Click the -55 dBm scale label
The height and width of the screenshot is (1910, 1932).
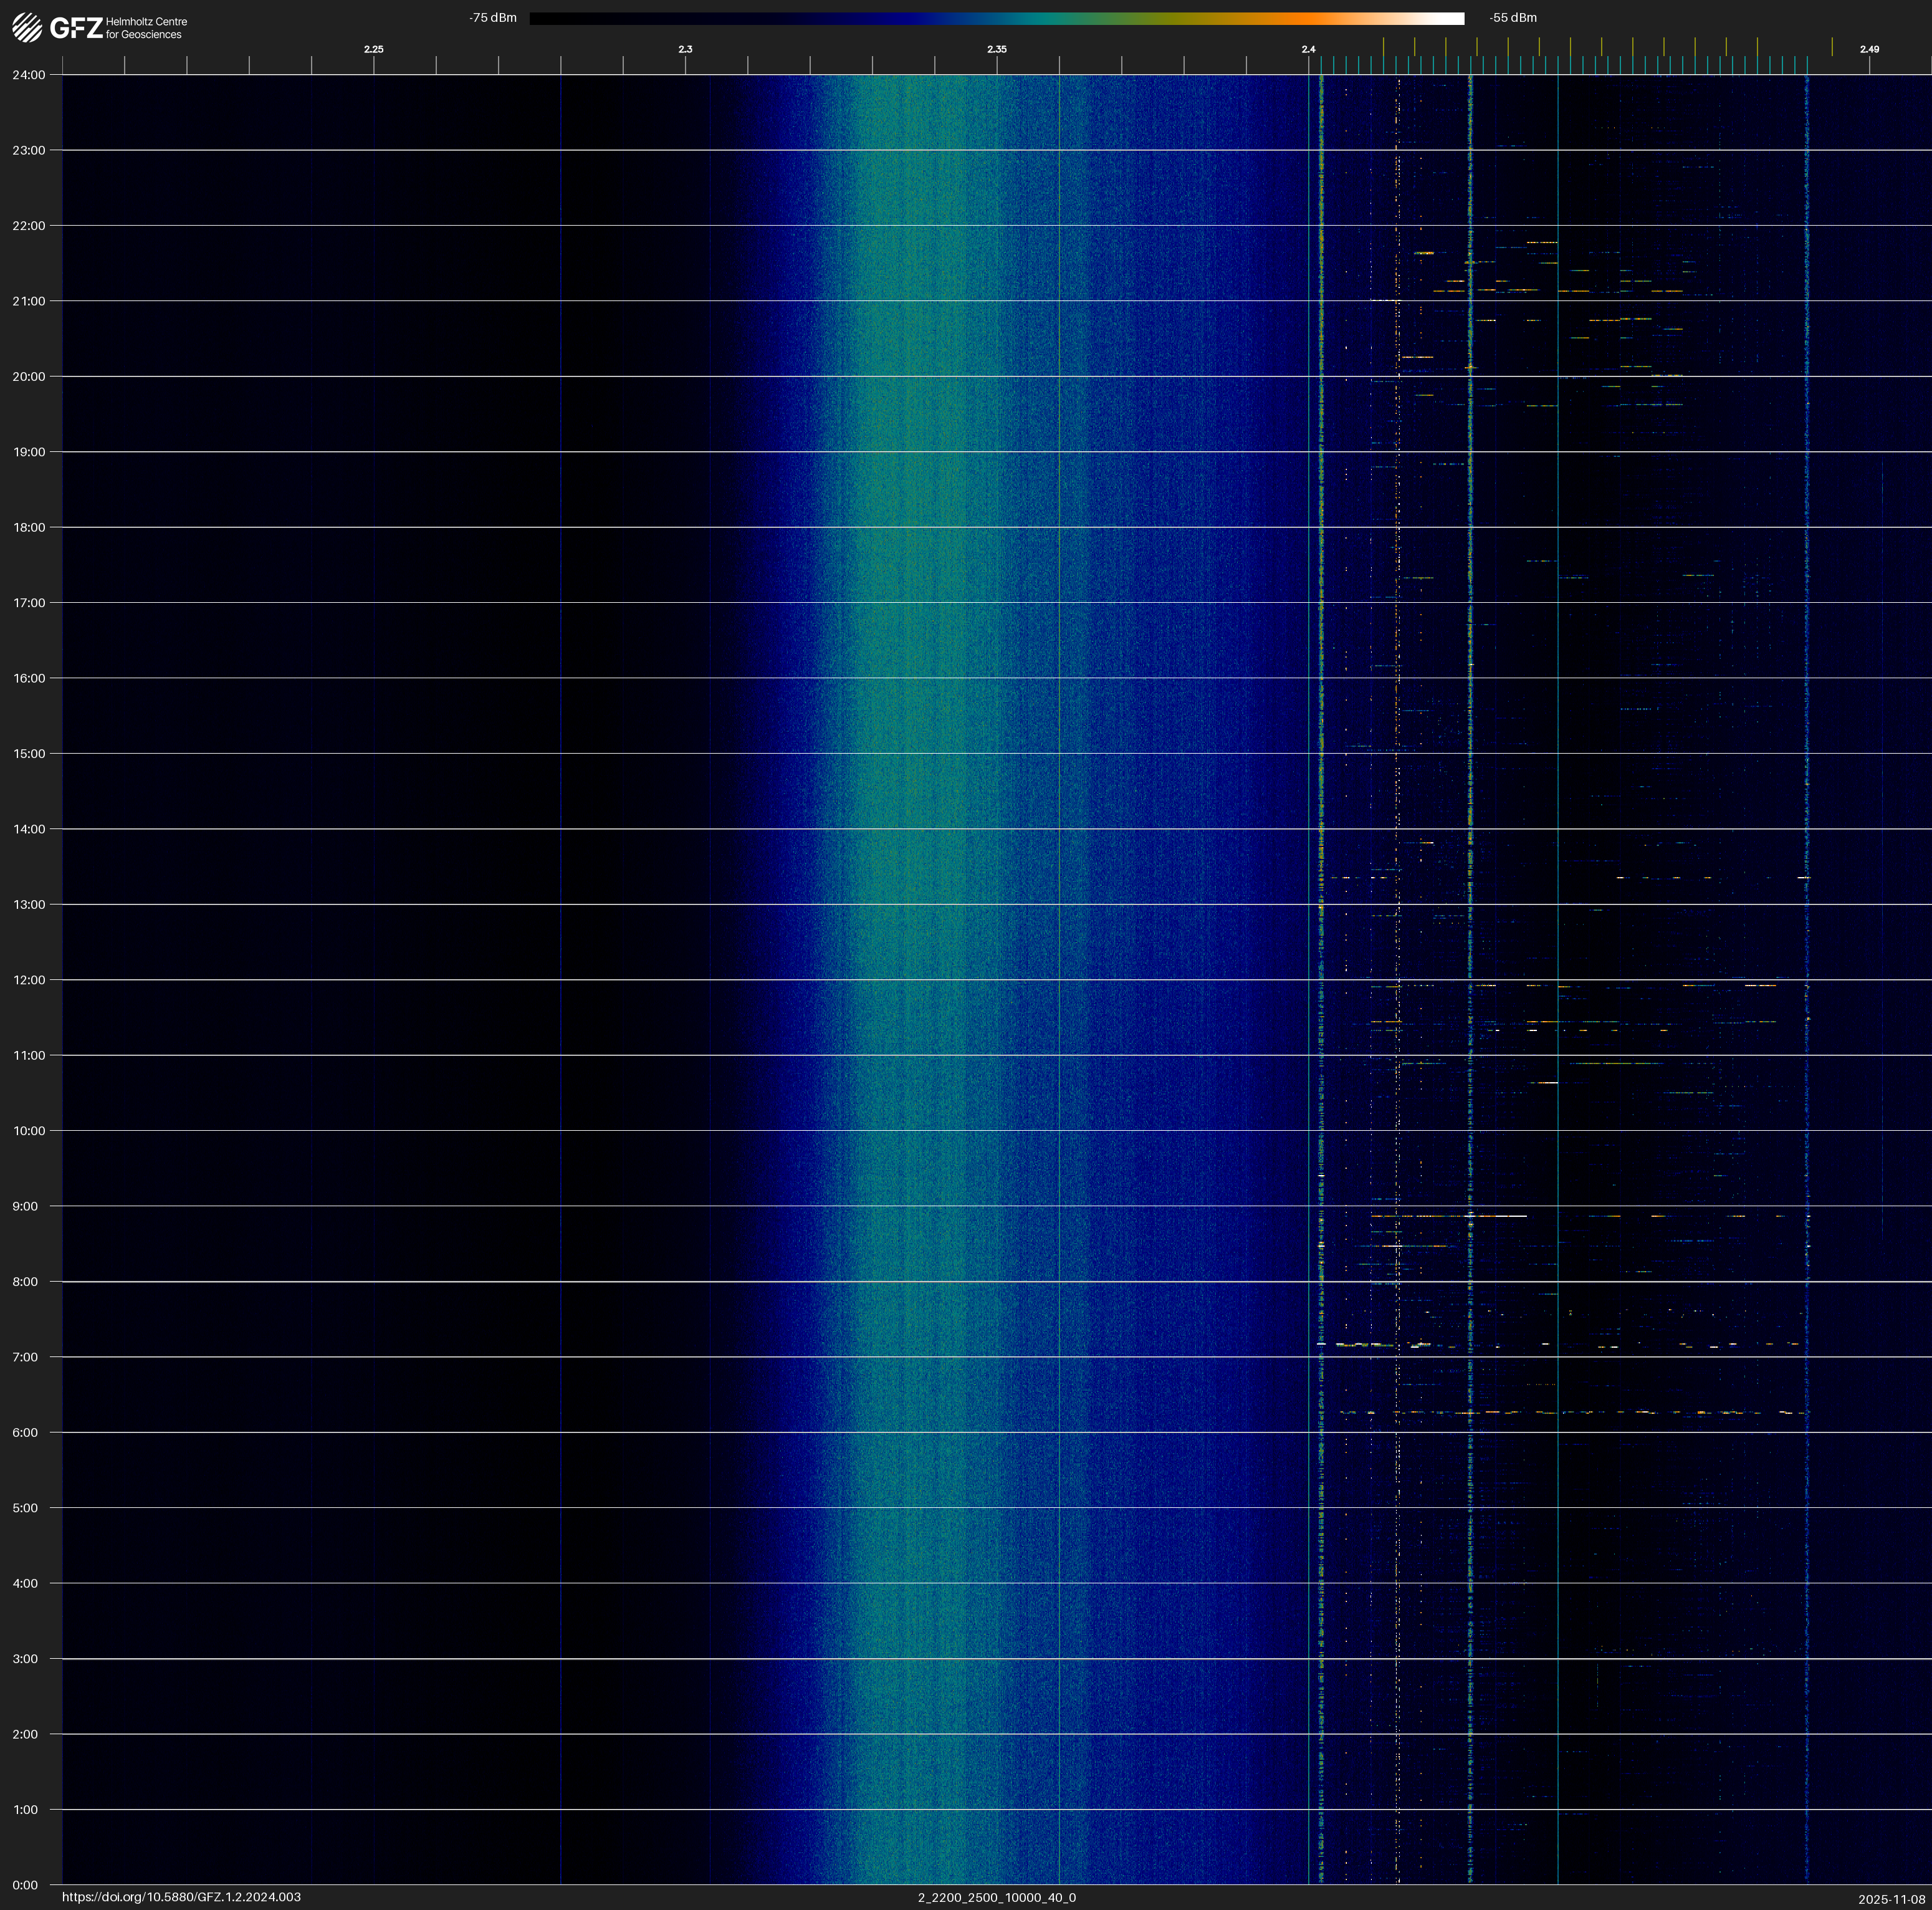click(1512, 18)
